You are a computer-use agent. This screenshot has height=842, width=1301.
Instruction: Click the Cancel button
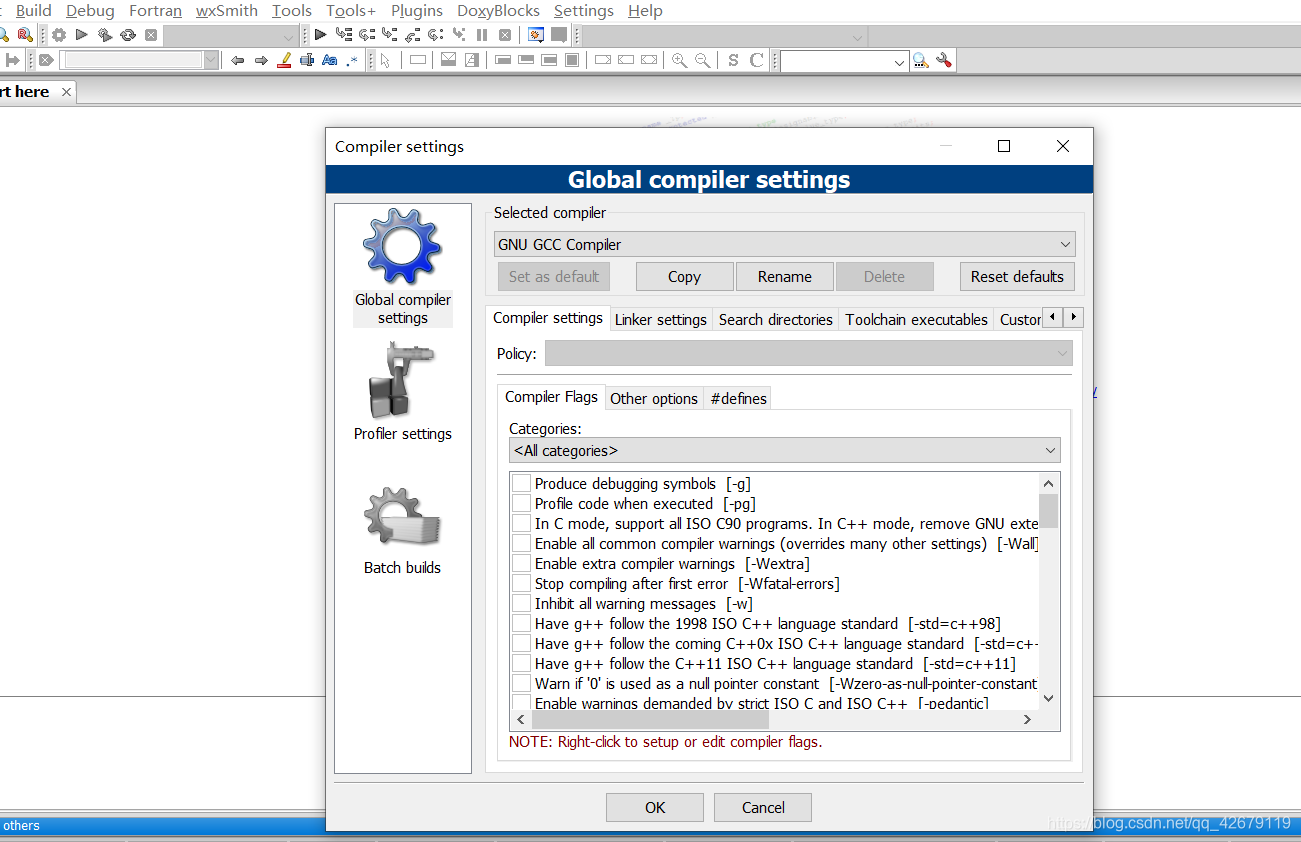pos(763,807)
